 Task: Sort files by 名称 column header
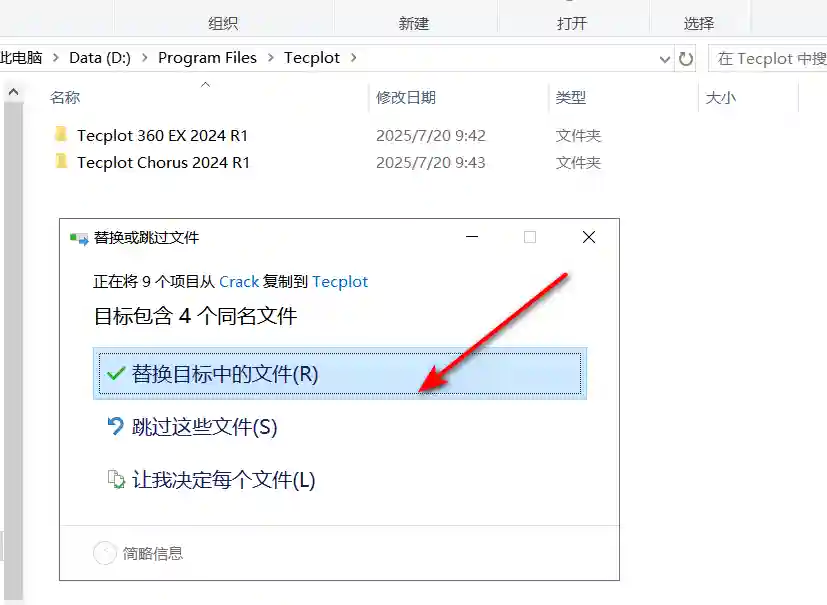click(65, 98)
